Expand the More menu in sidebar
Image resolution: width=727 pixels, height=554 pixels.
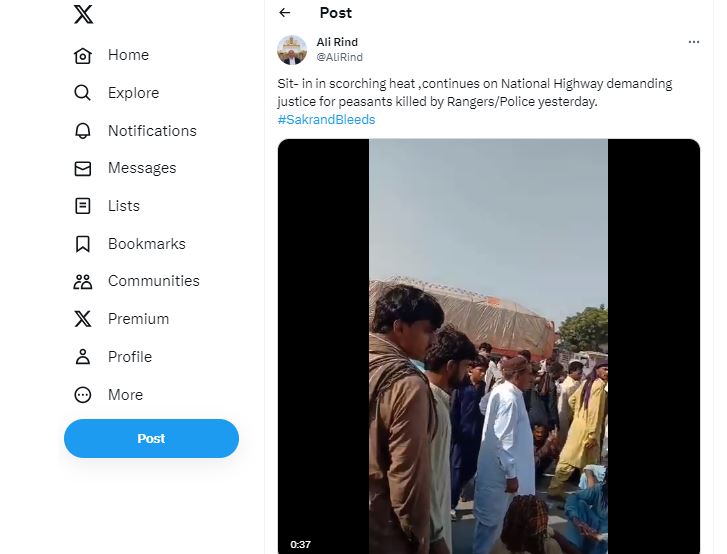click(x=83, y=395)
